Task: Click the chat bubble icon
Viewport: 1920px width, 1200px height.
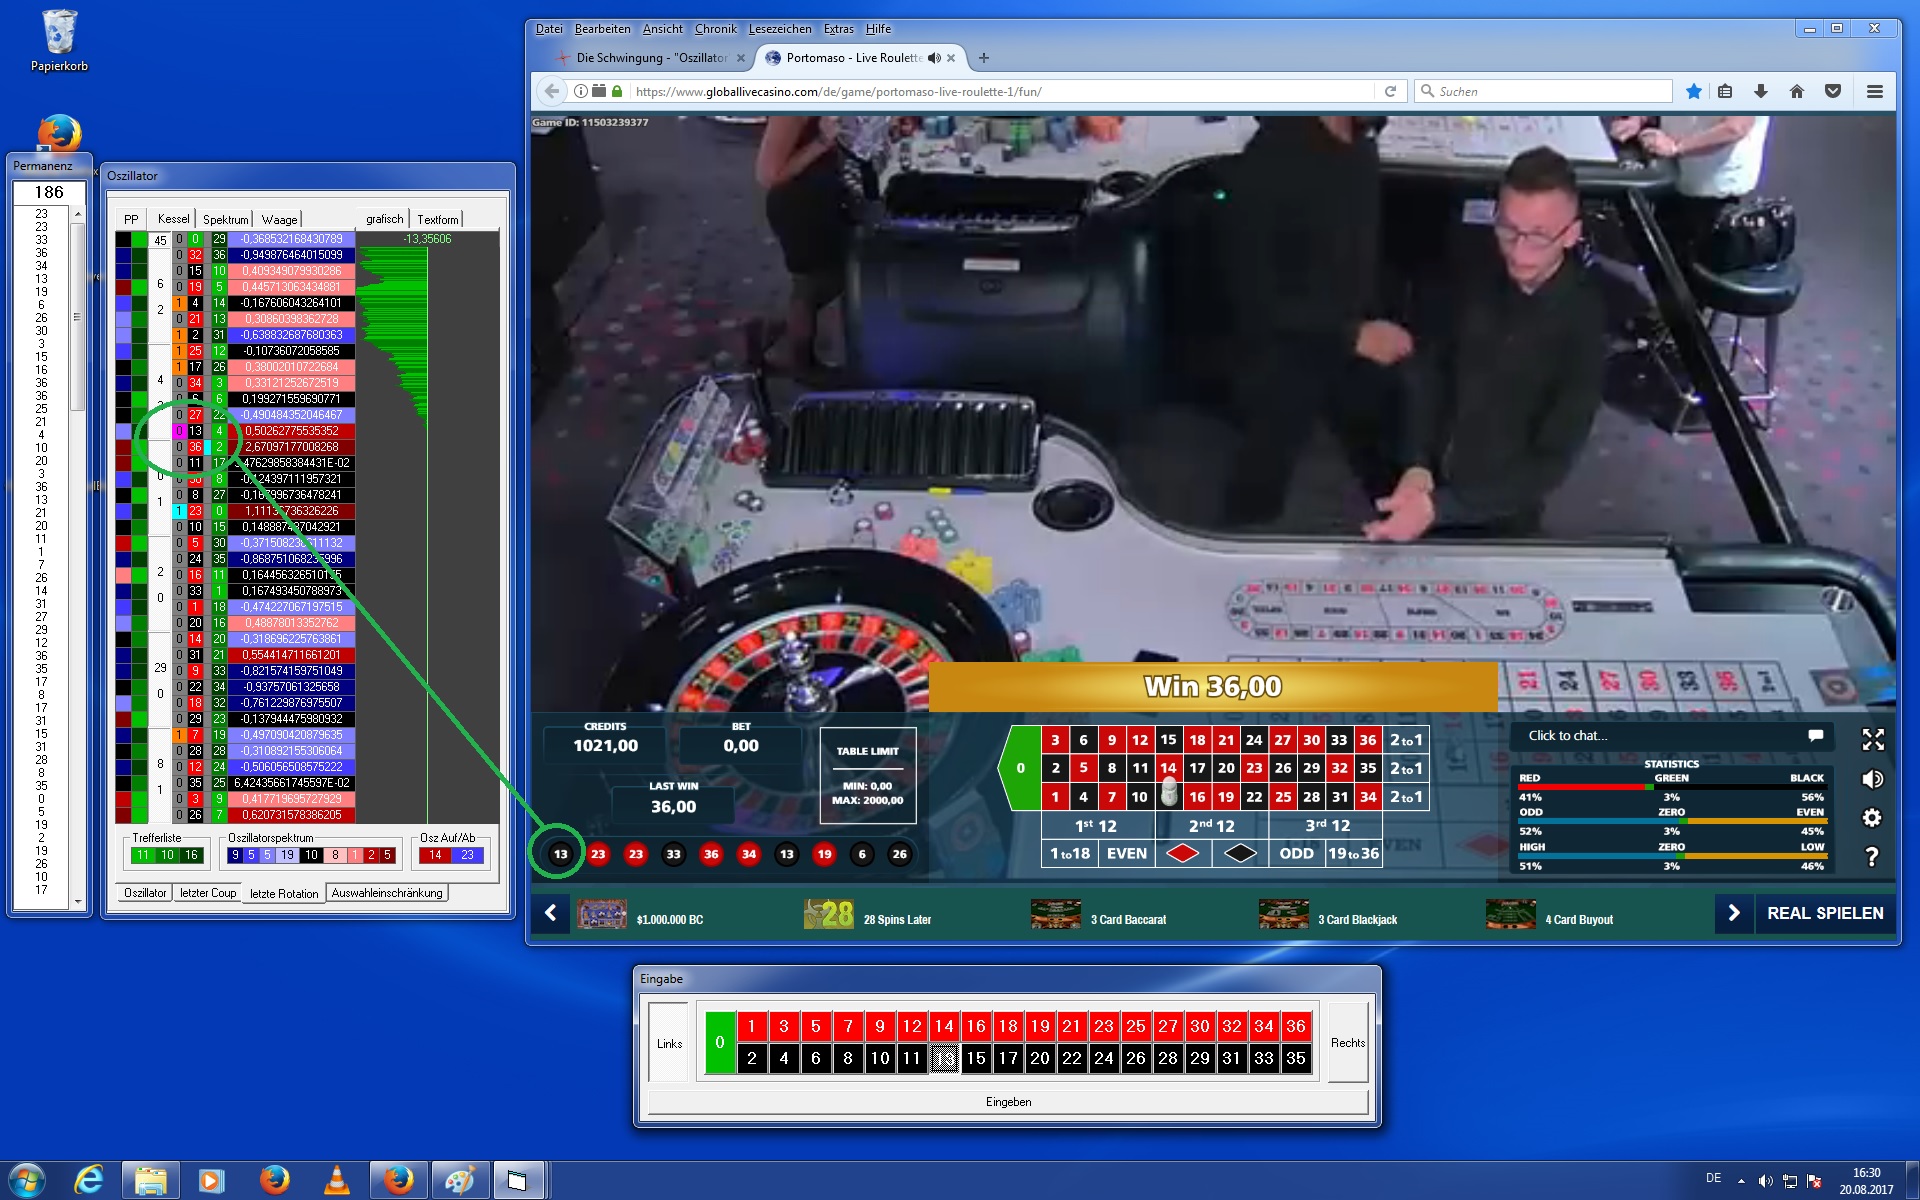Action: pos(1816,735)
